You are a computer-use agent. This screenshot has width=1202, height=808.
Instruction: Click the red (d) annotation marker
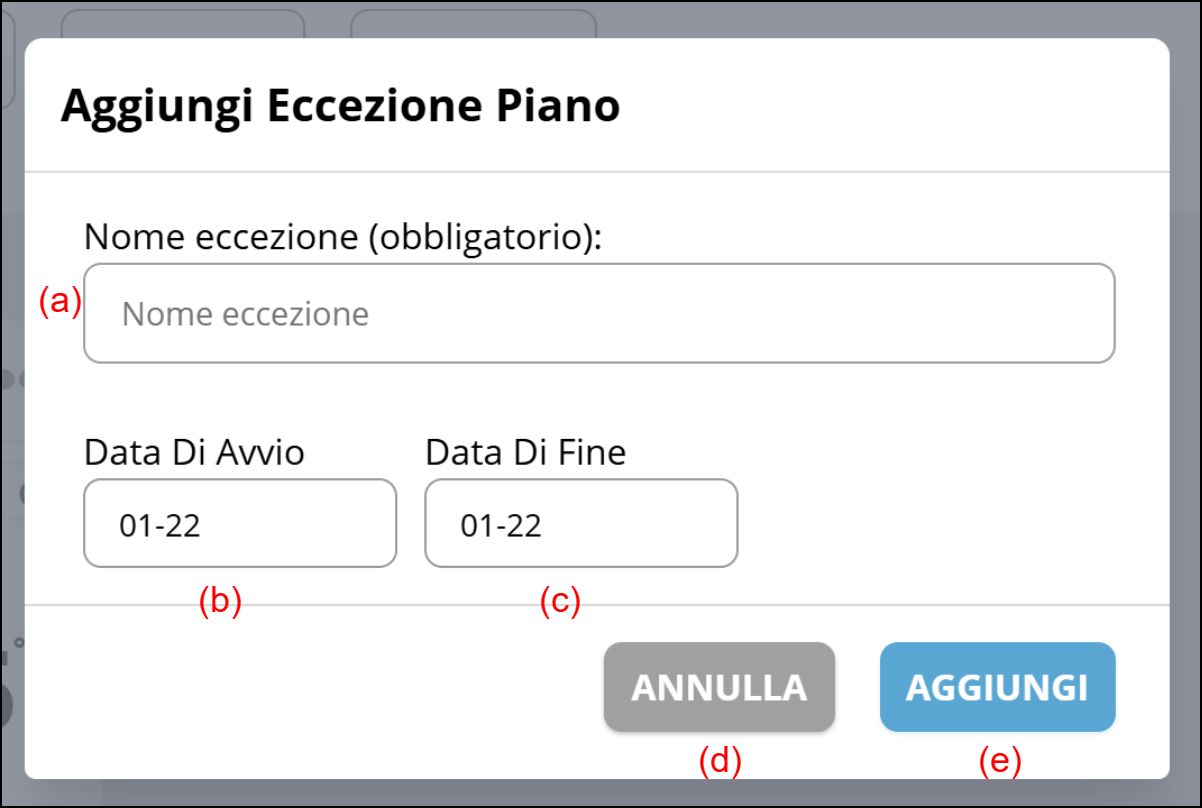point(719,761)
